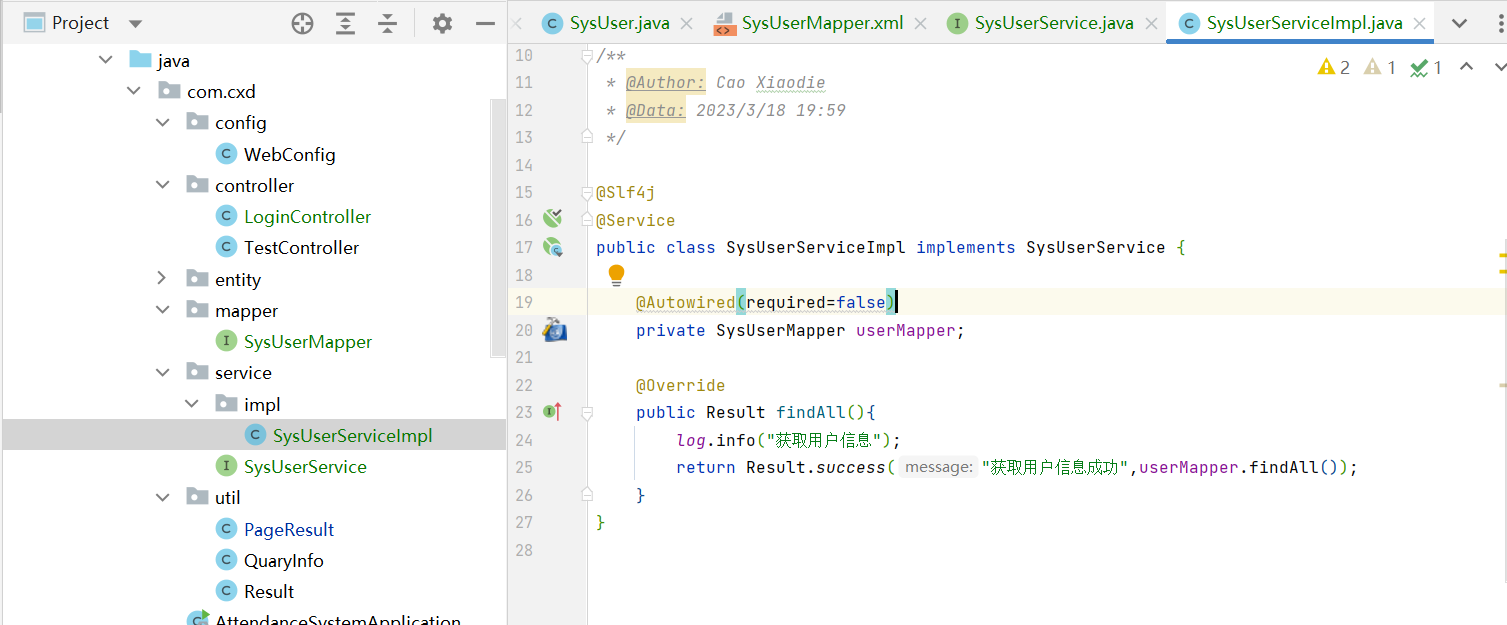Click the userMapper field name on line 20
This screenshot has width=1507, height=625.
[906, 330]
